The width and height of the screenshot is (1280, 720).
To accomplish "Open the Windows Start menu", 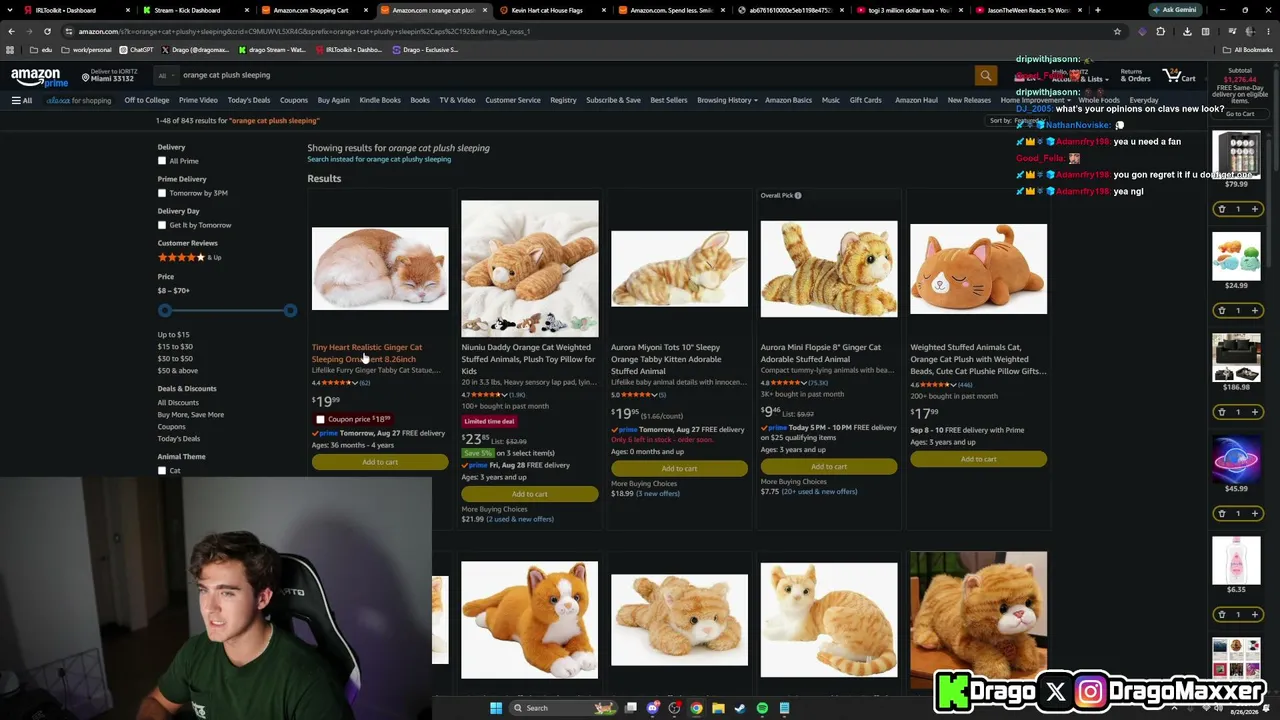I will point(496,708).
